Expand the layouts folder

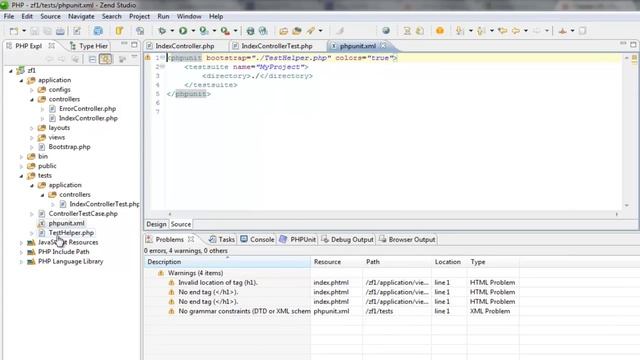[x=32, y=128]
